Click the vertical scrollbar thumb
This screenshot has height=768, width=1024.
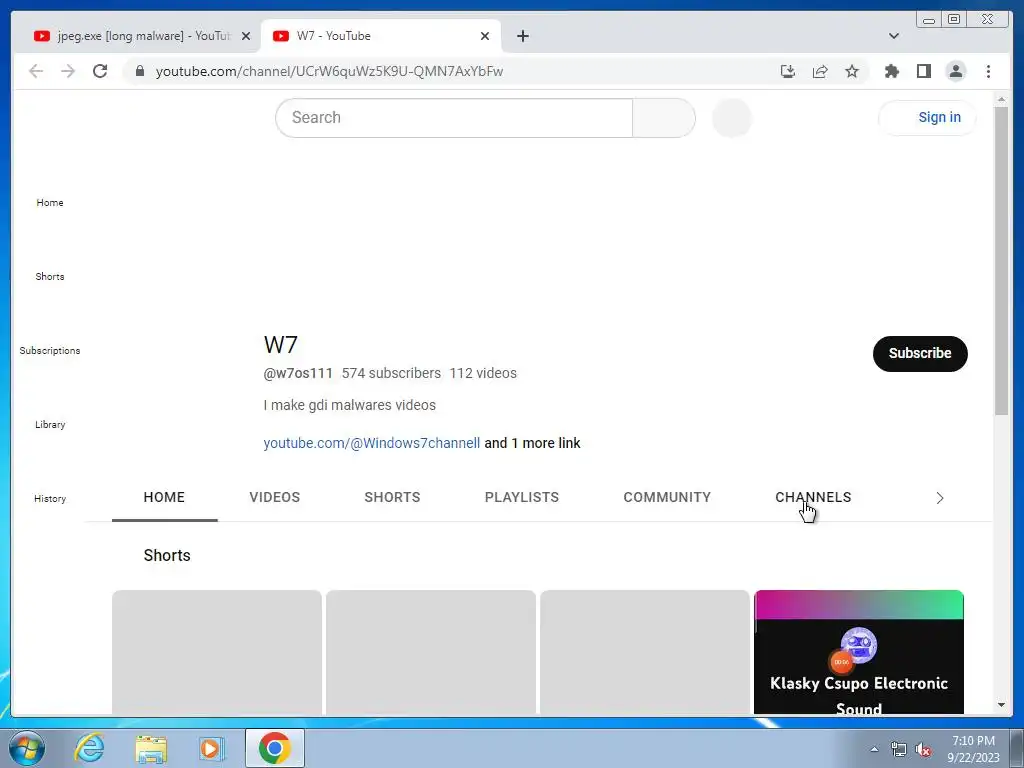coord(1001,260)
